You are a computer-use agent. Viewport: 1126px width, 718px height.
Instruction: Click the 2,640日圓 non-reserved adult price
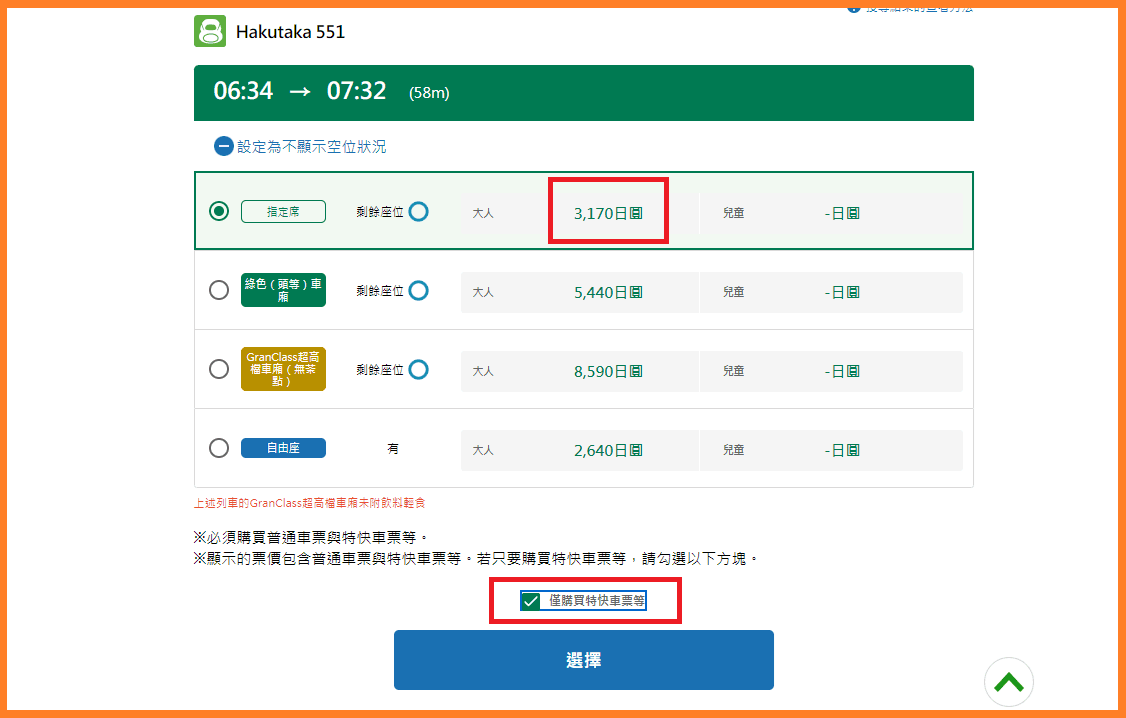[607, 450]
